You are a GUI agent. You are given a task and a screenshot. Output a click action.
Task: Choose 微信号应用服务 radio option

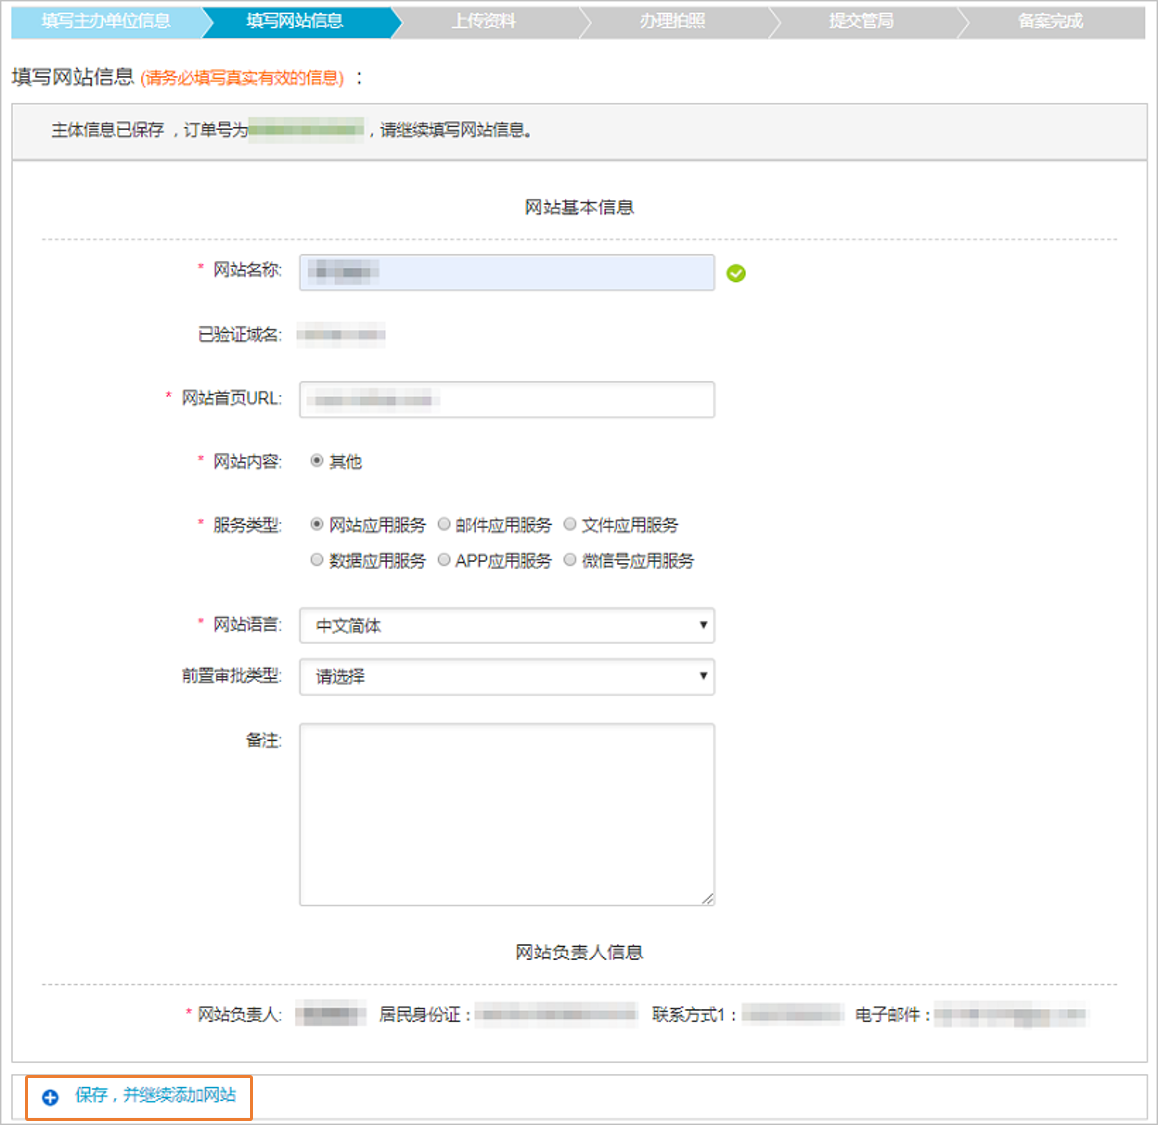(570, 560)
